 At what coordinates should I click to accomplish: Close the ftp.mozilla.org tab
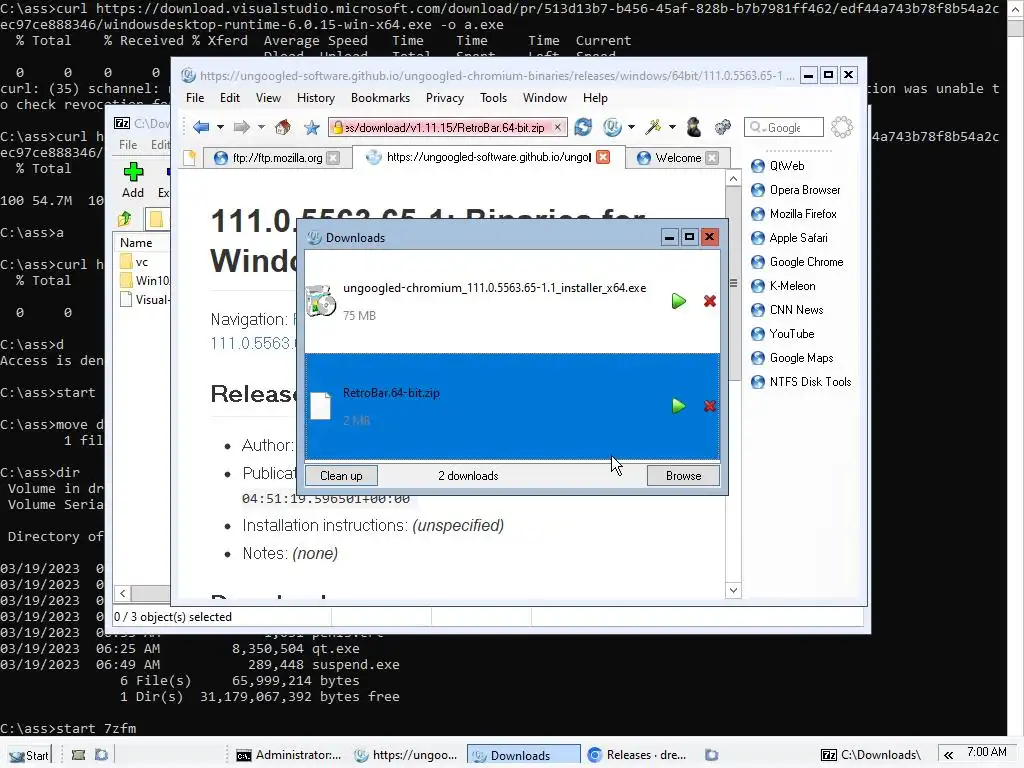point(333,158)
